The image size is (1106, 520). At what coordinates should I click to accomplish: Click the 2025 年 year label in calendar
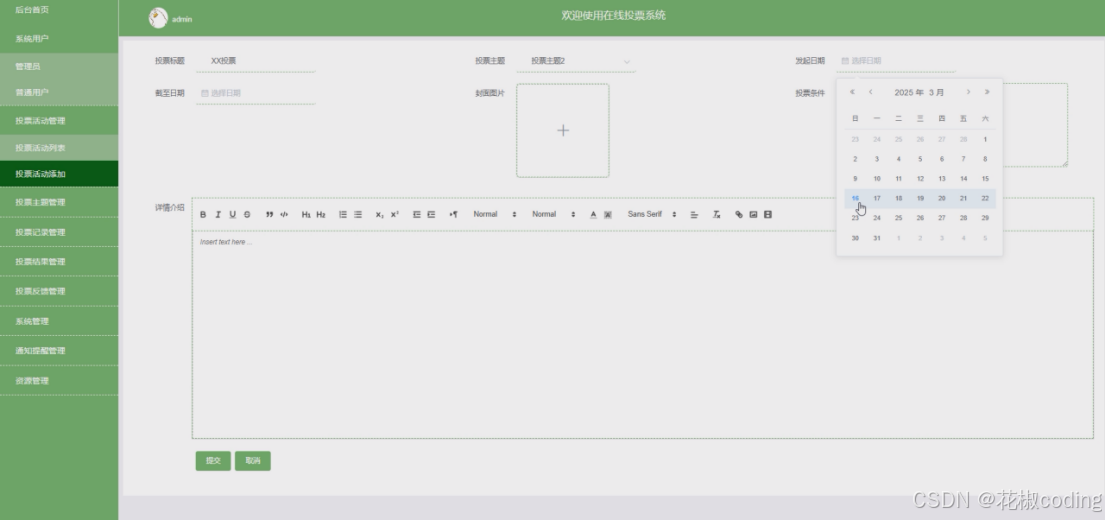point(908,92)
